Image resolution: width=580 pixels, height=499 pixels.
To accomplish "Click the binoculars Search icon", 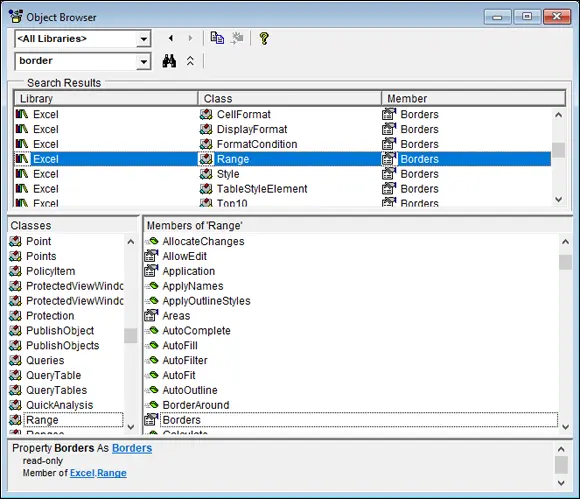I will click(x=169, y=61).
